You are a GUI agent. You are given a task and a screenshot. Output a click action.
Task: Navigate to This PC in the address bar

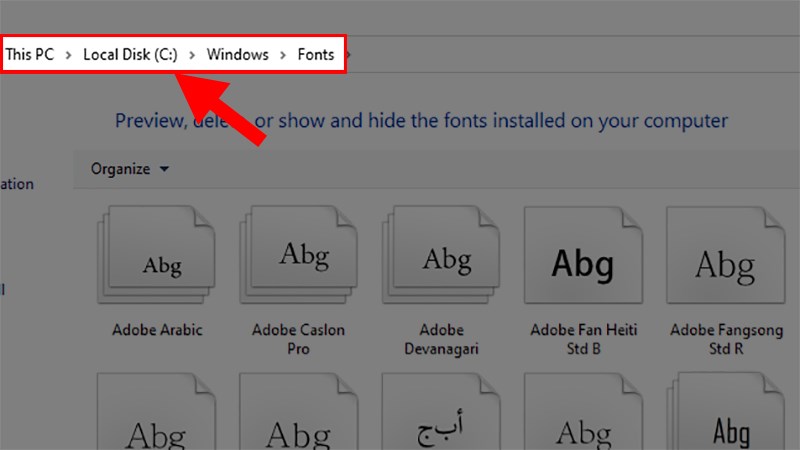(30, 55)
